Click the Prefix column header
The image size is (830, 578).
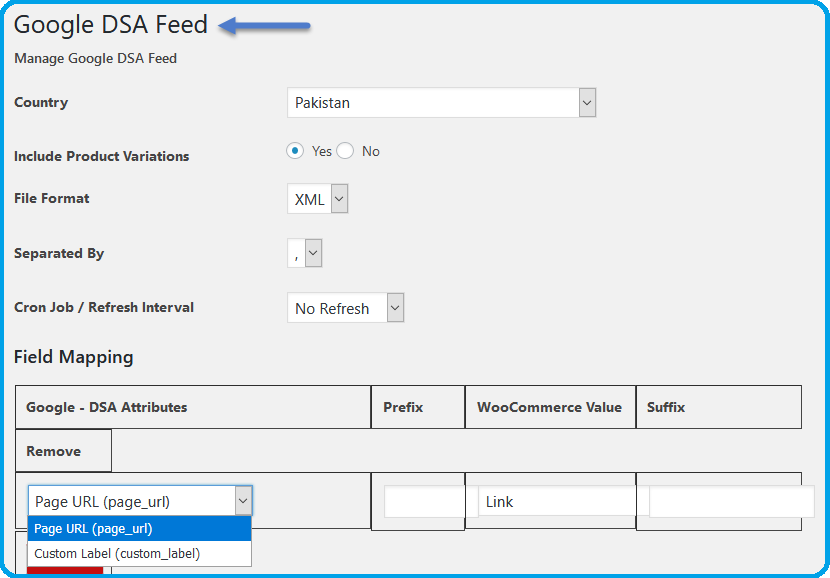pyautogui.click(x=418, y=407)
